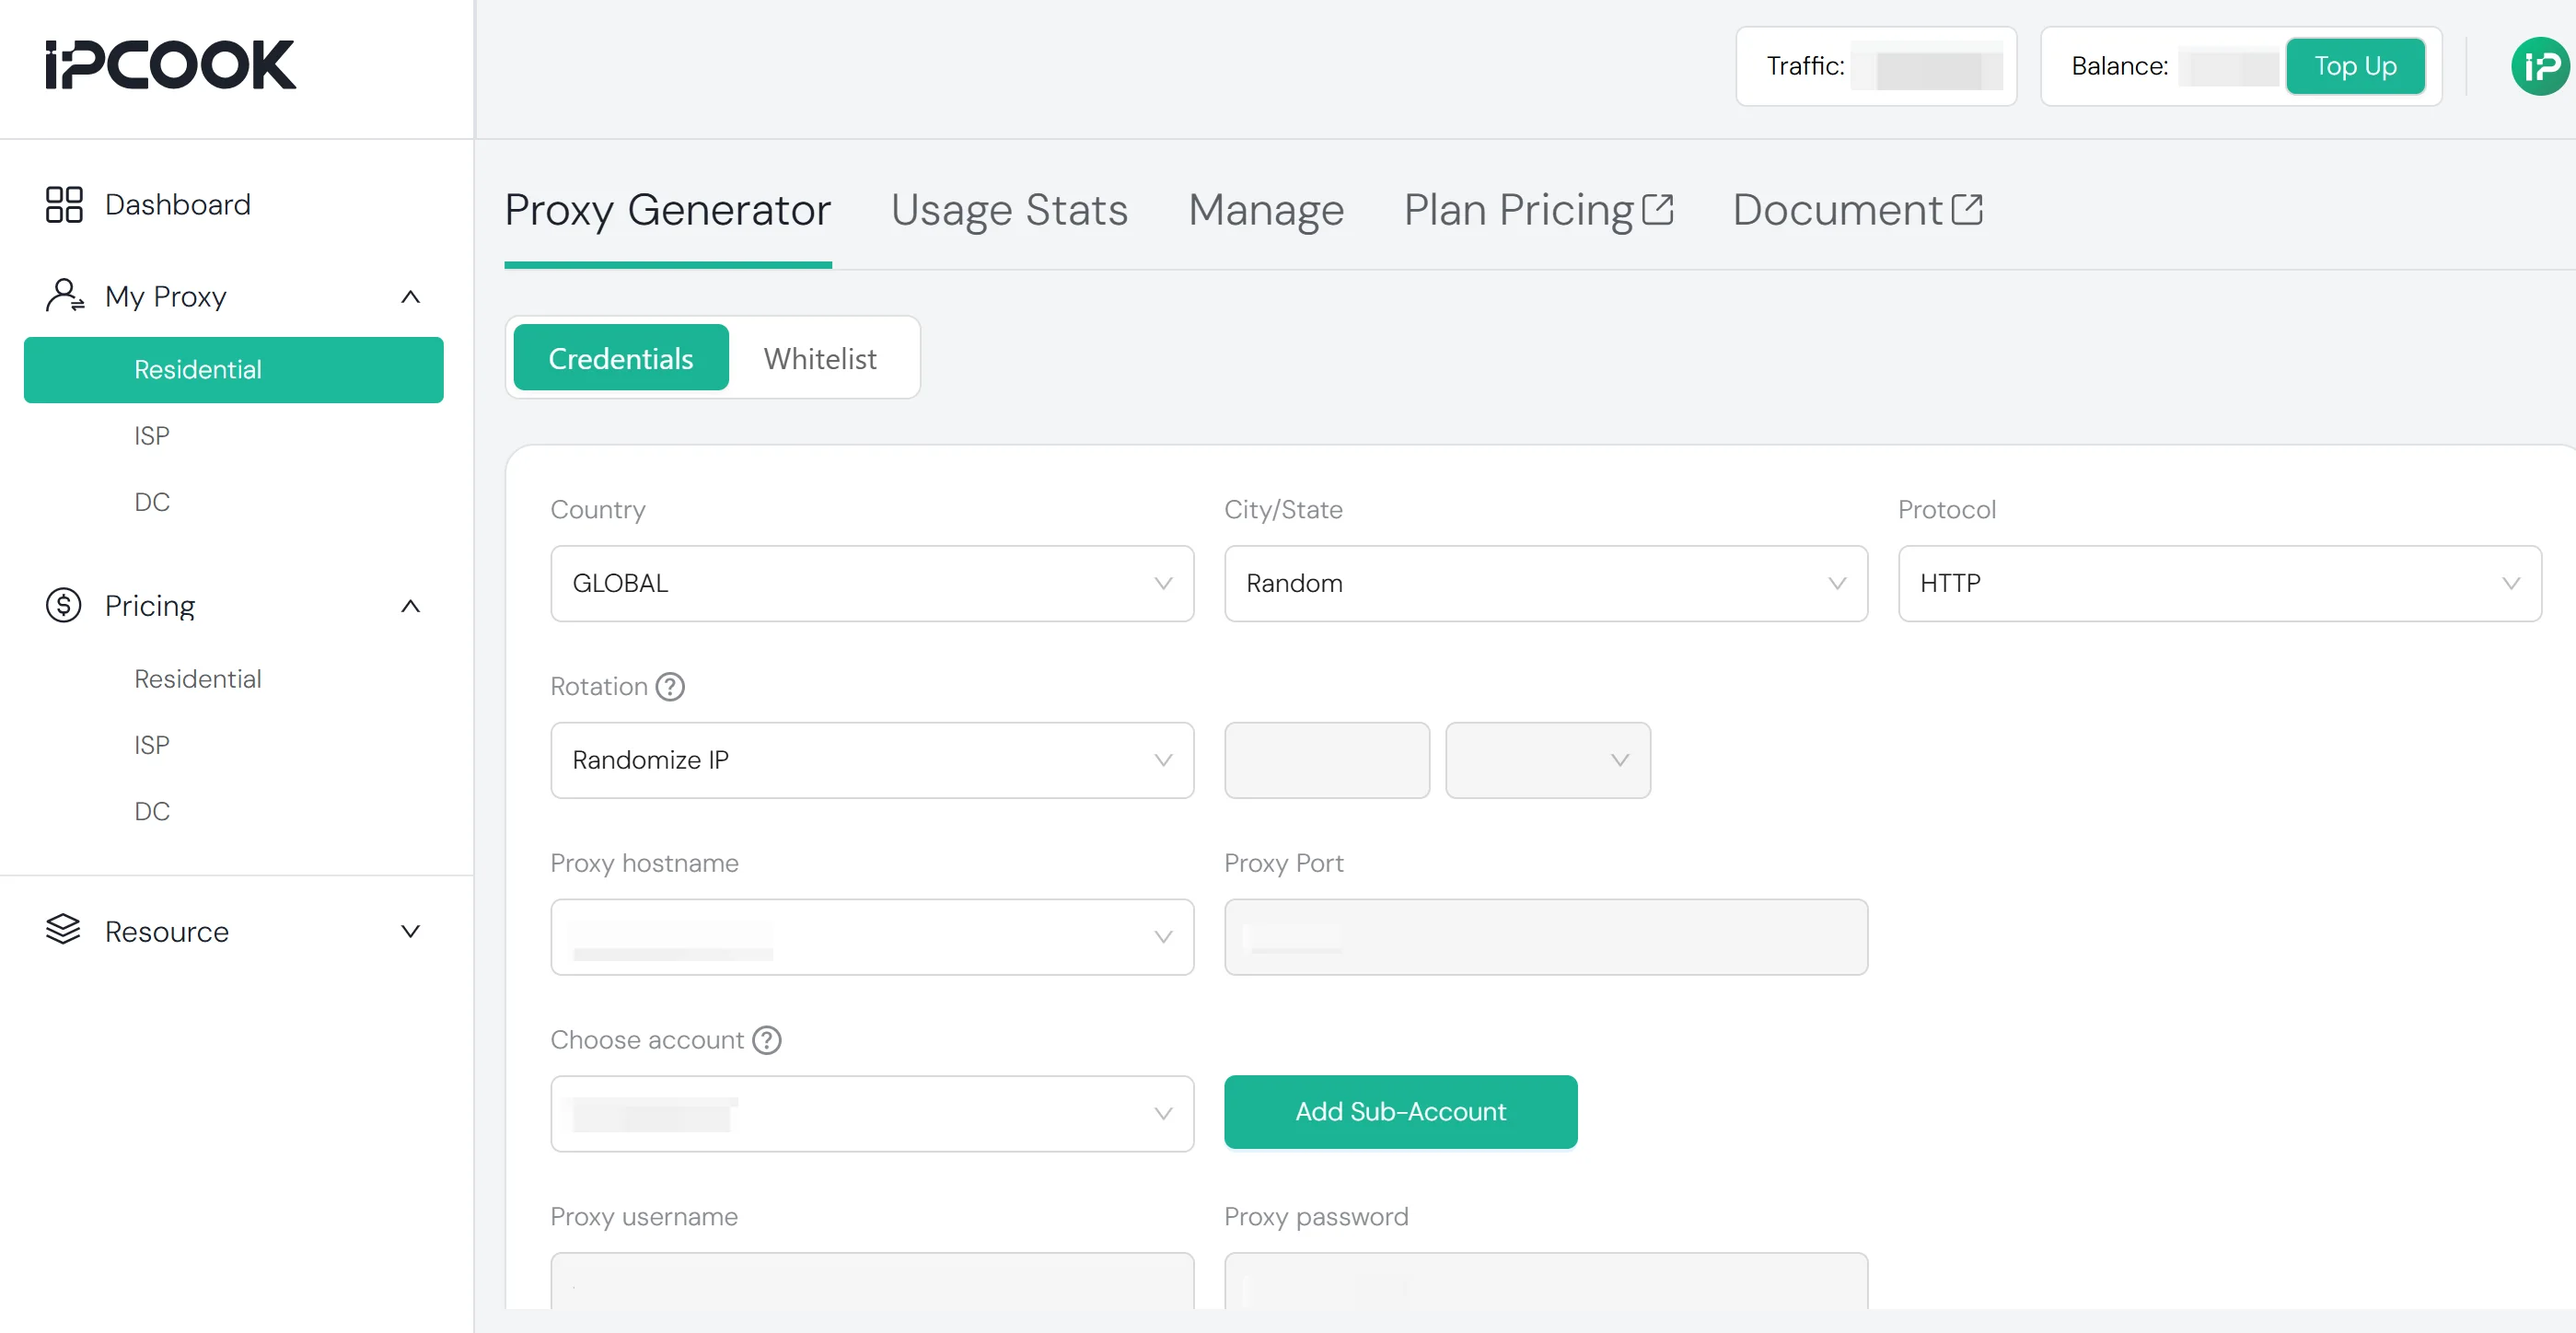The height and width of the screenshot is (1333, 2576).
Task: Open the Choose account dropdown
Action: click(x=872, y=1114)
